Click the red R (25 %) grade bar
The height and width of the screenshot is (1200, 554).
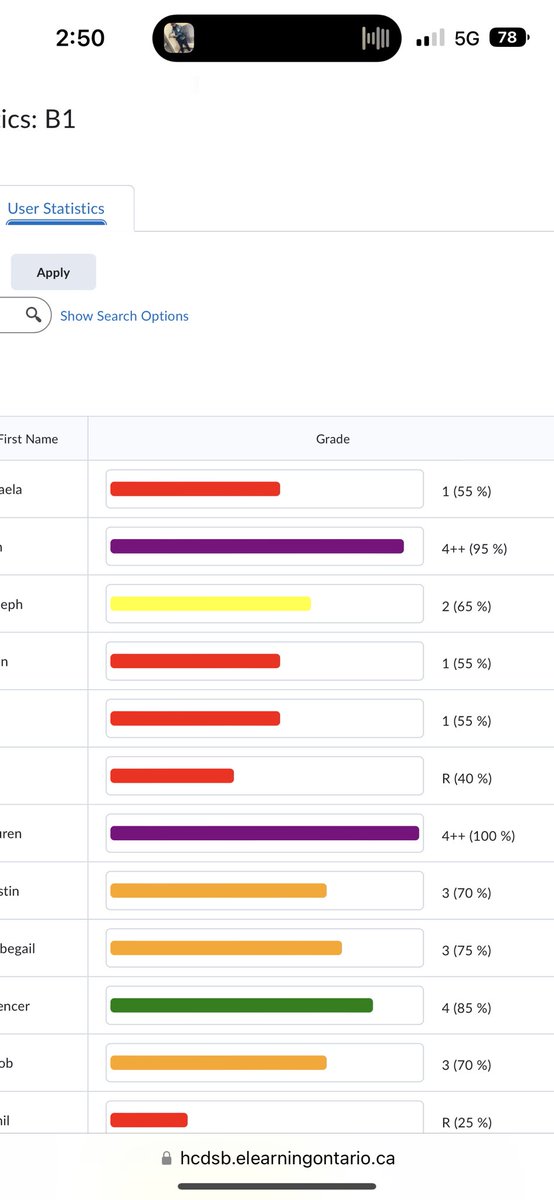point(148,1120)
